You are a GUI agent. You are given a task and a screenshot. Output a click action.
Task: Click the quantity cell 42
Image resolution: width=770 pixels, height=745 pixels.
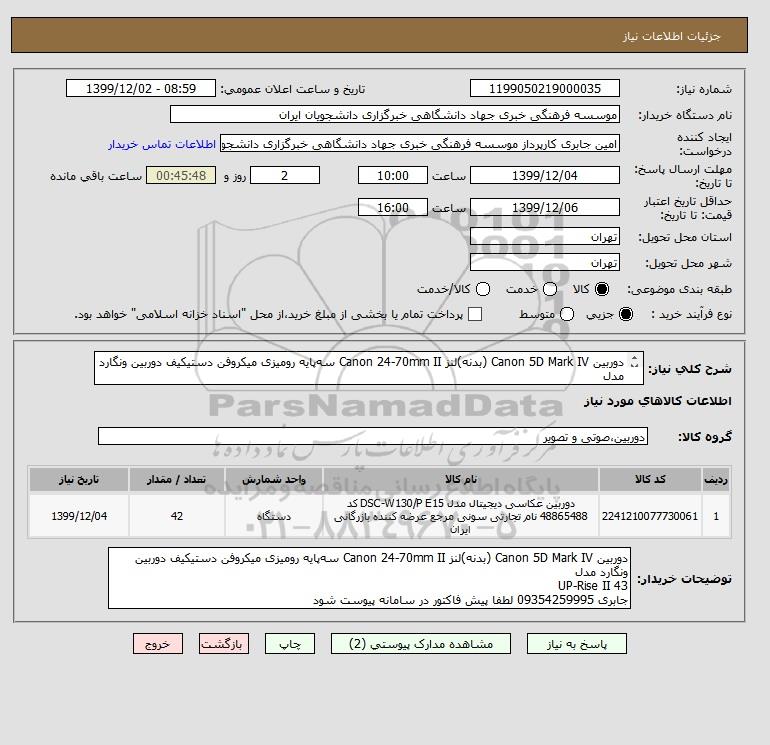click(x=177, y=516)
